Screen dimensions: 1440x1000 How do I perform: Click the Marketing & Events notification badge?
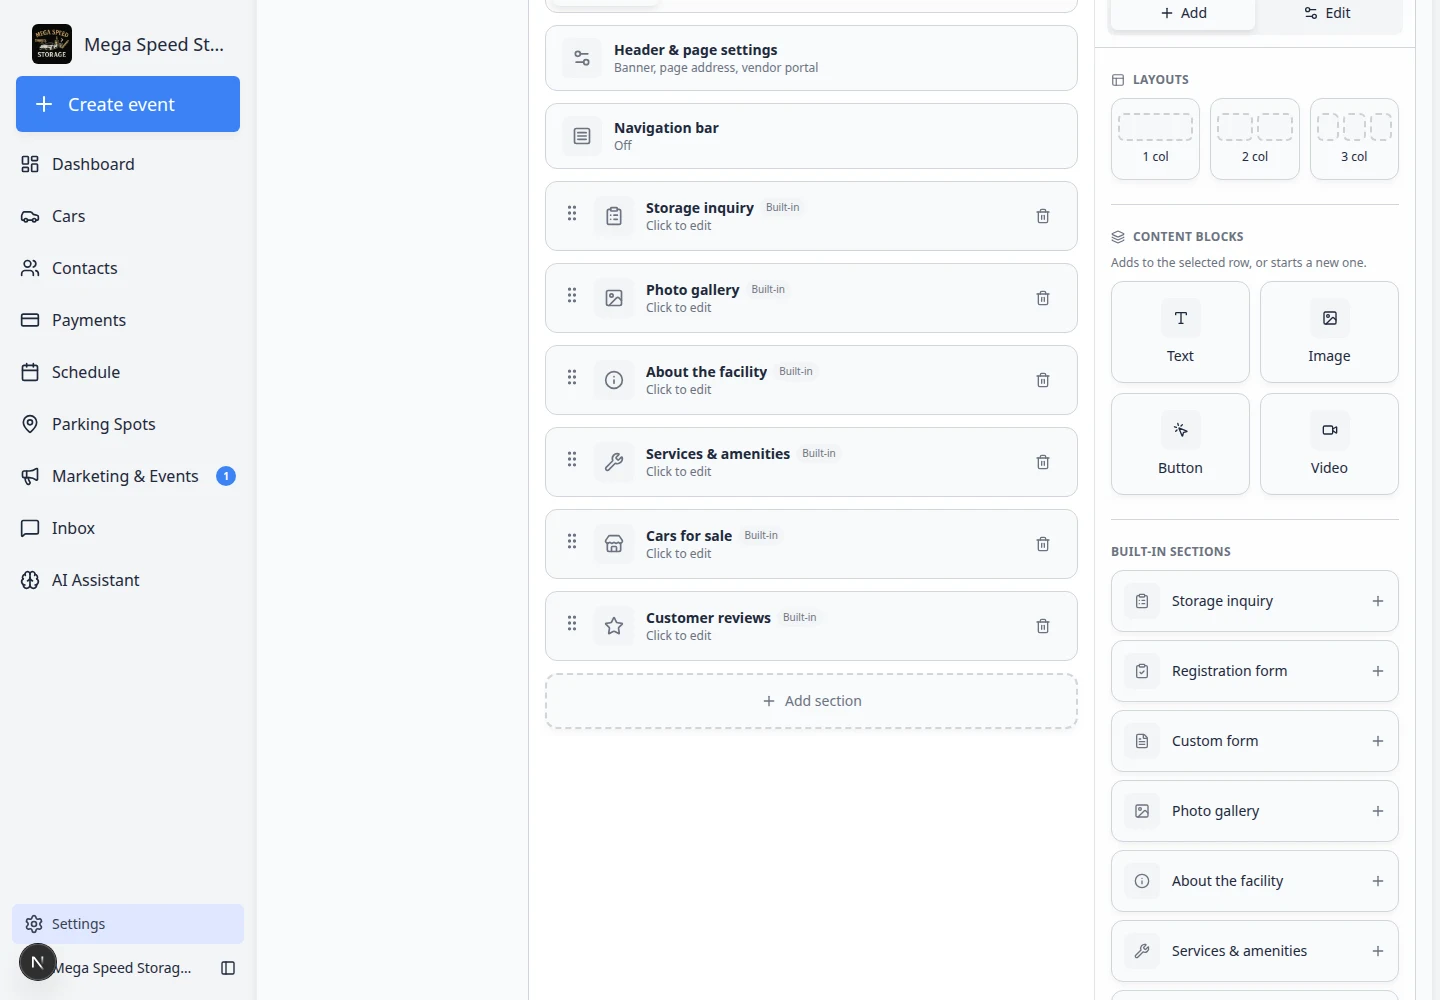(x=226, y=476)
